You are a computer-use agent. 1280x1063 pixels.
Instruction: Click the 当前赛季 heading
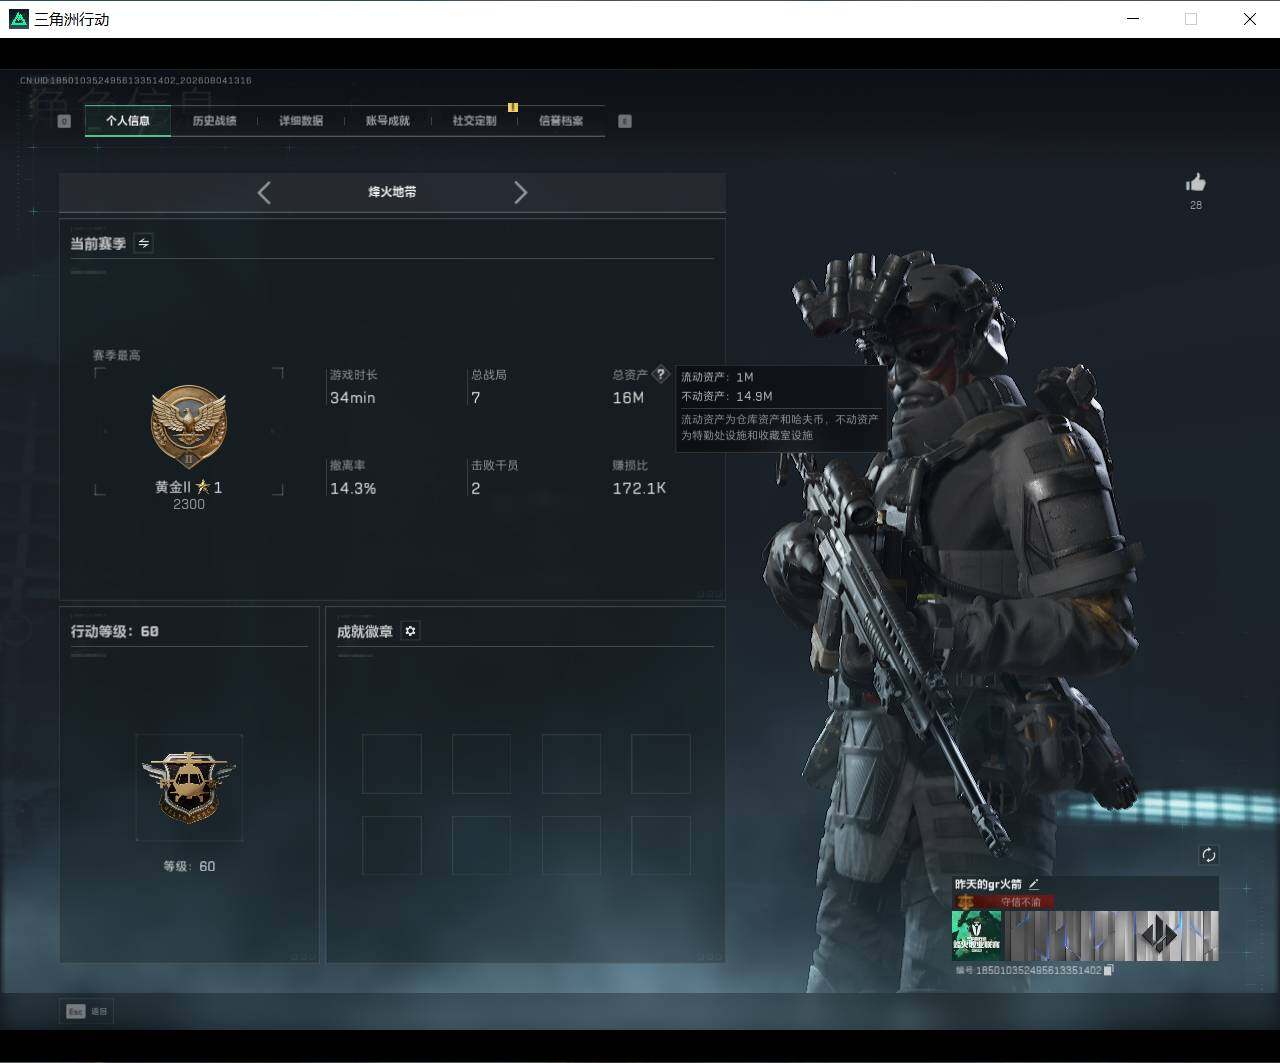pyautogui.click(x=98, y=244)
